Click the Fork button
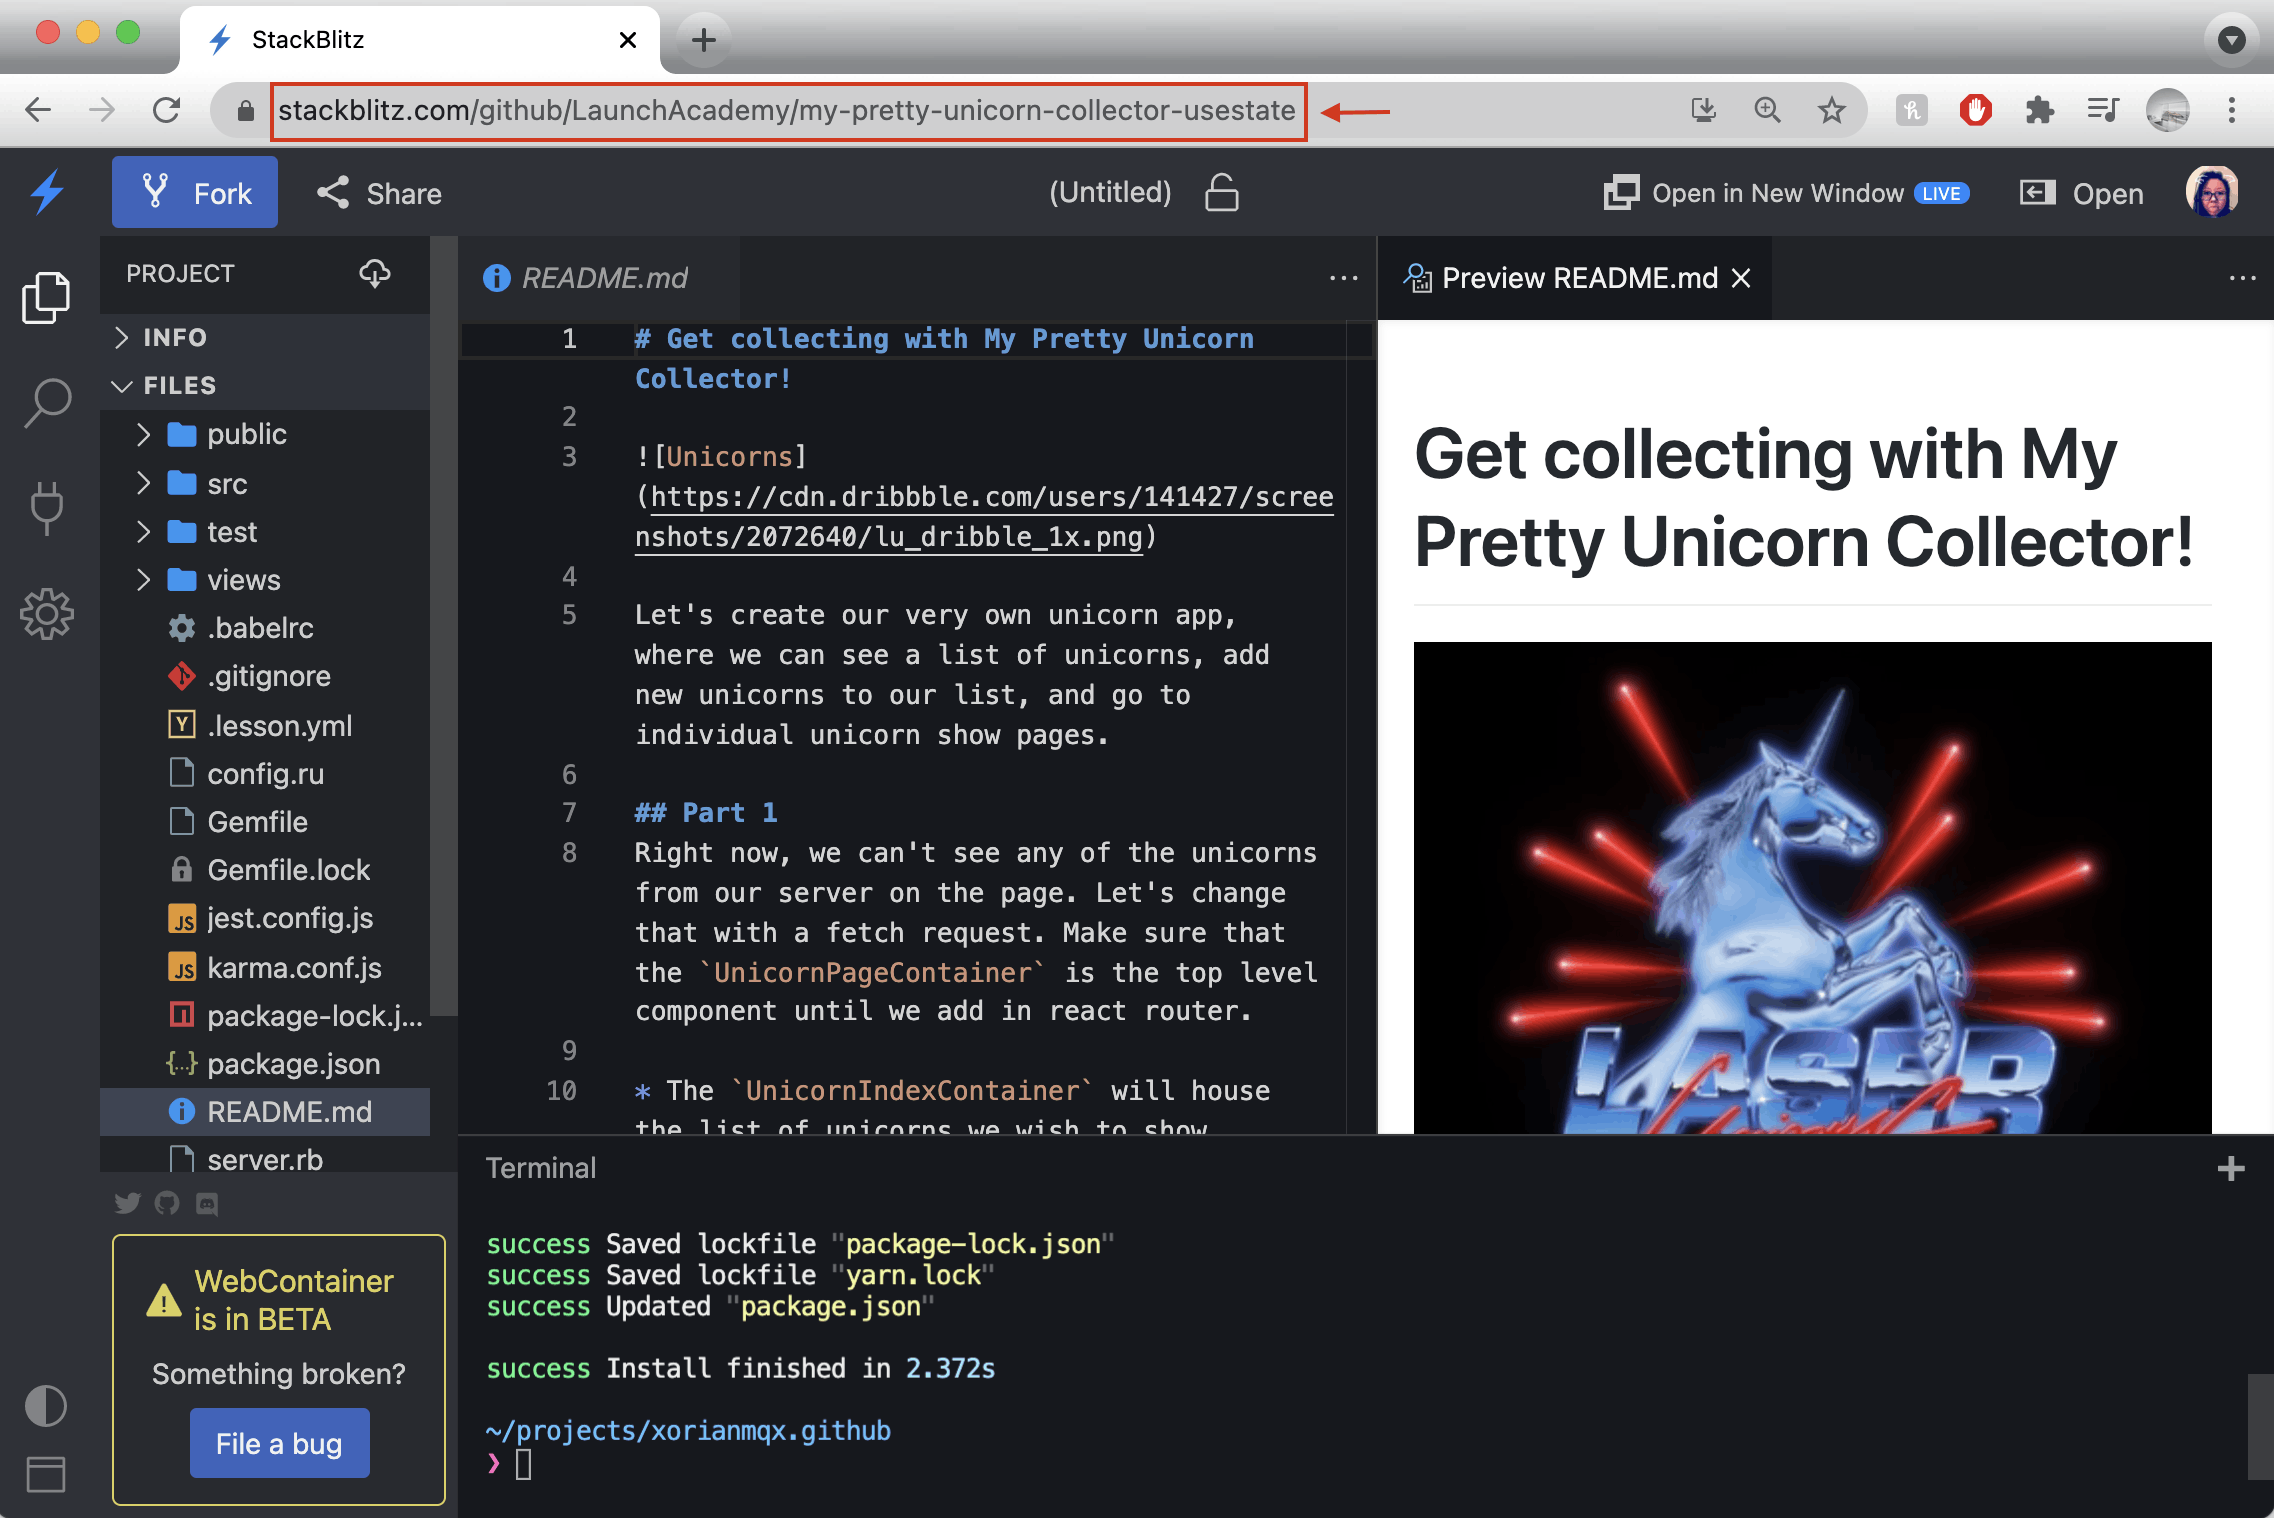 (195, 192)
